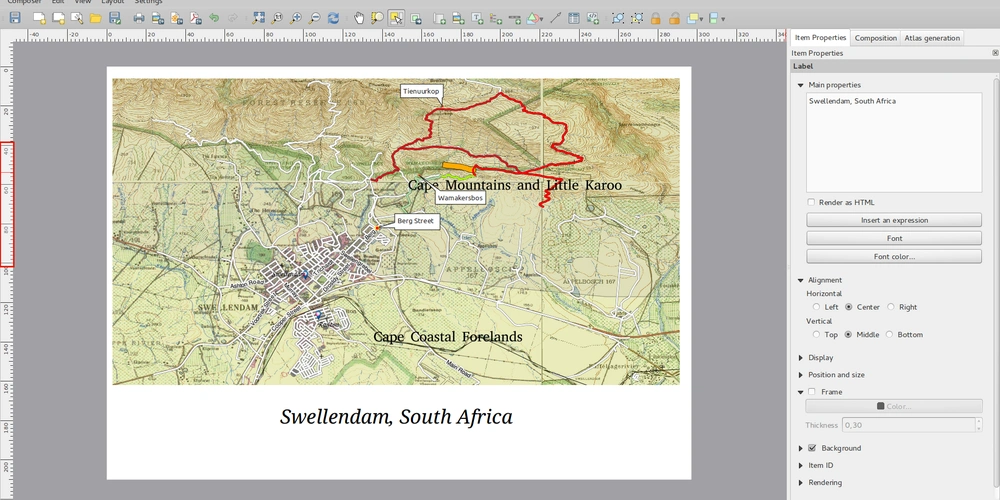Expand the Position and size section
This screenshot has width=1000, height=500.
[x=800, y=375]
